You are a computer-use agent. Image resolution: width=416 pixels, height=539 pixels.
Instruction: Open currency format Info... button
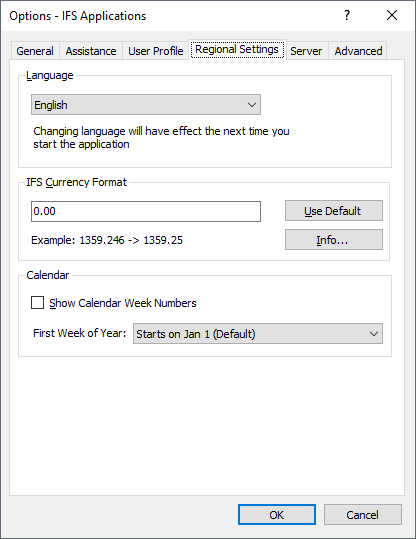(333, 240)
